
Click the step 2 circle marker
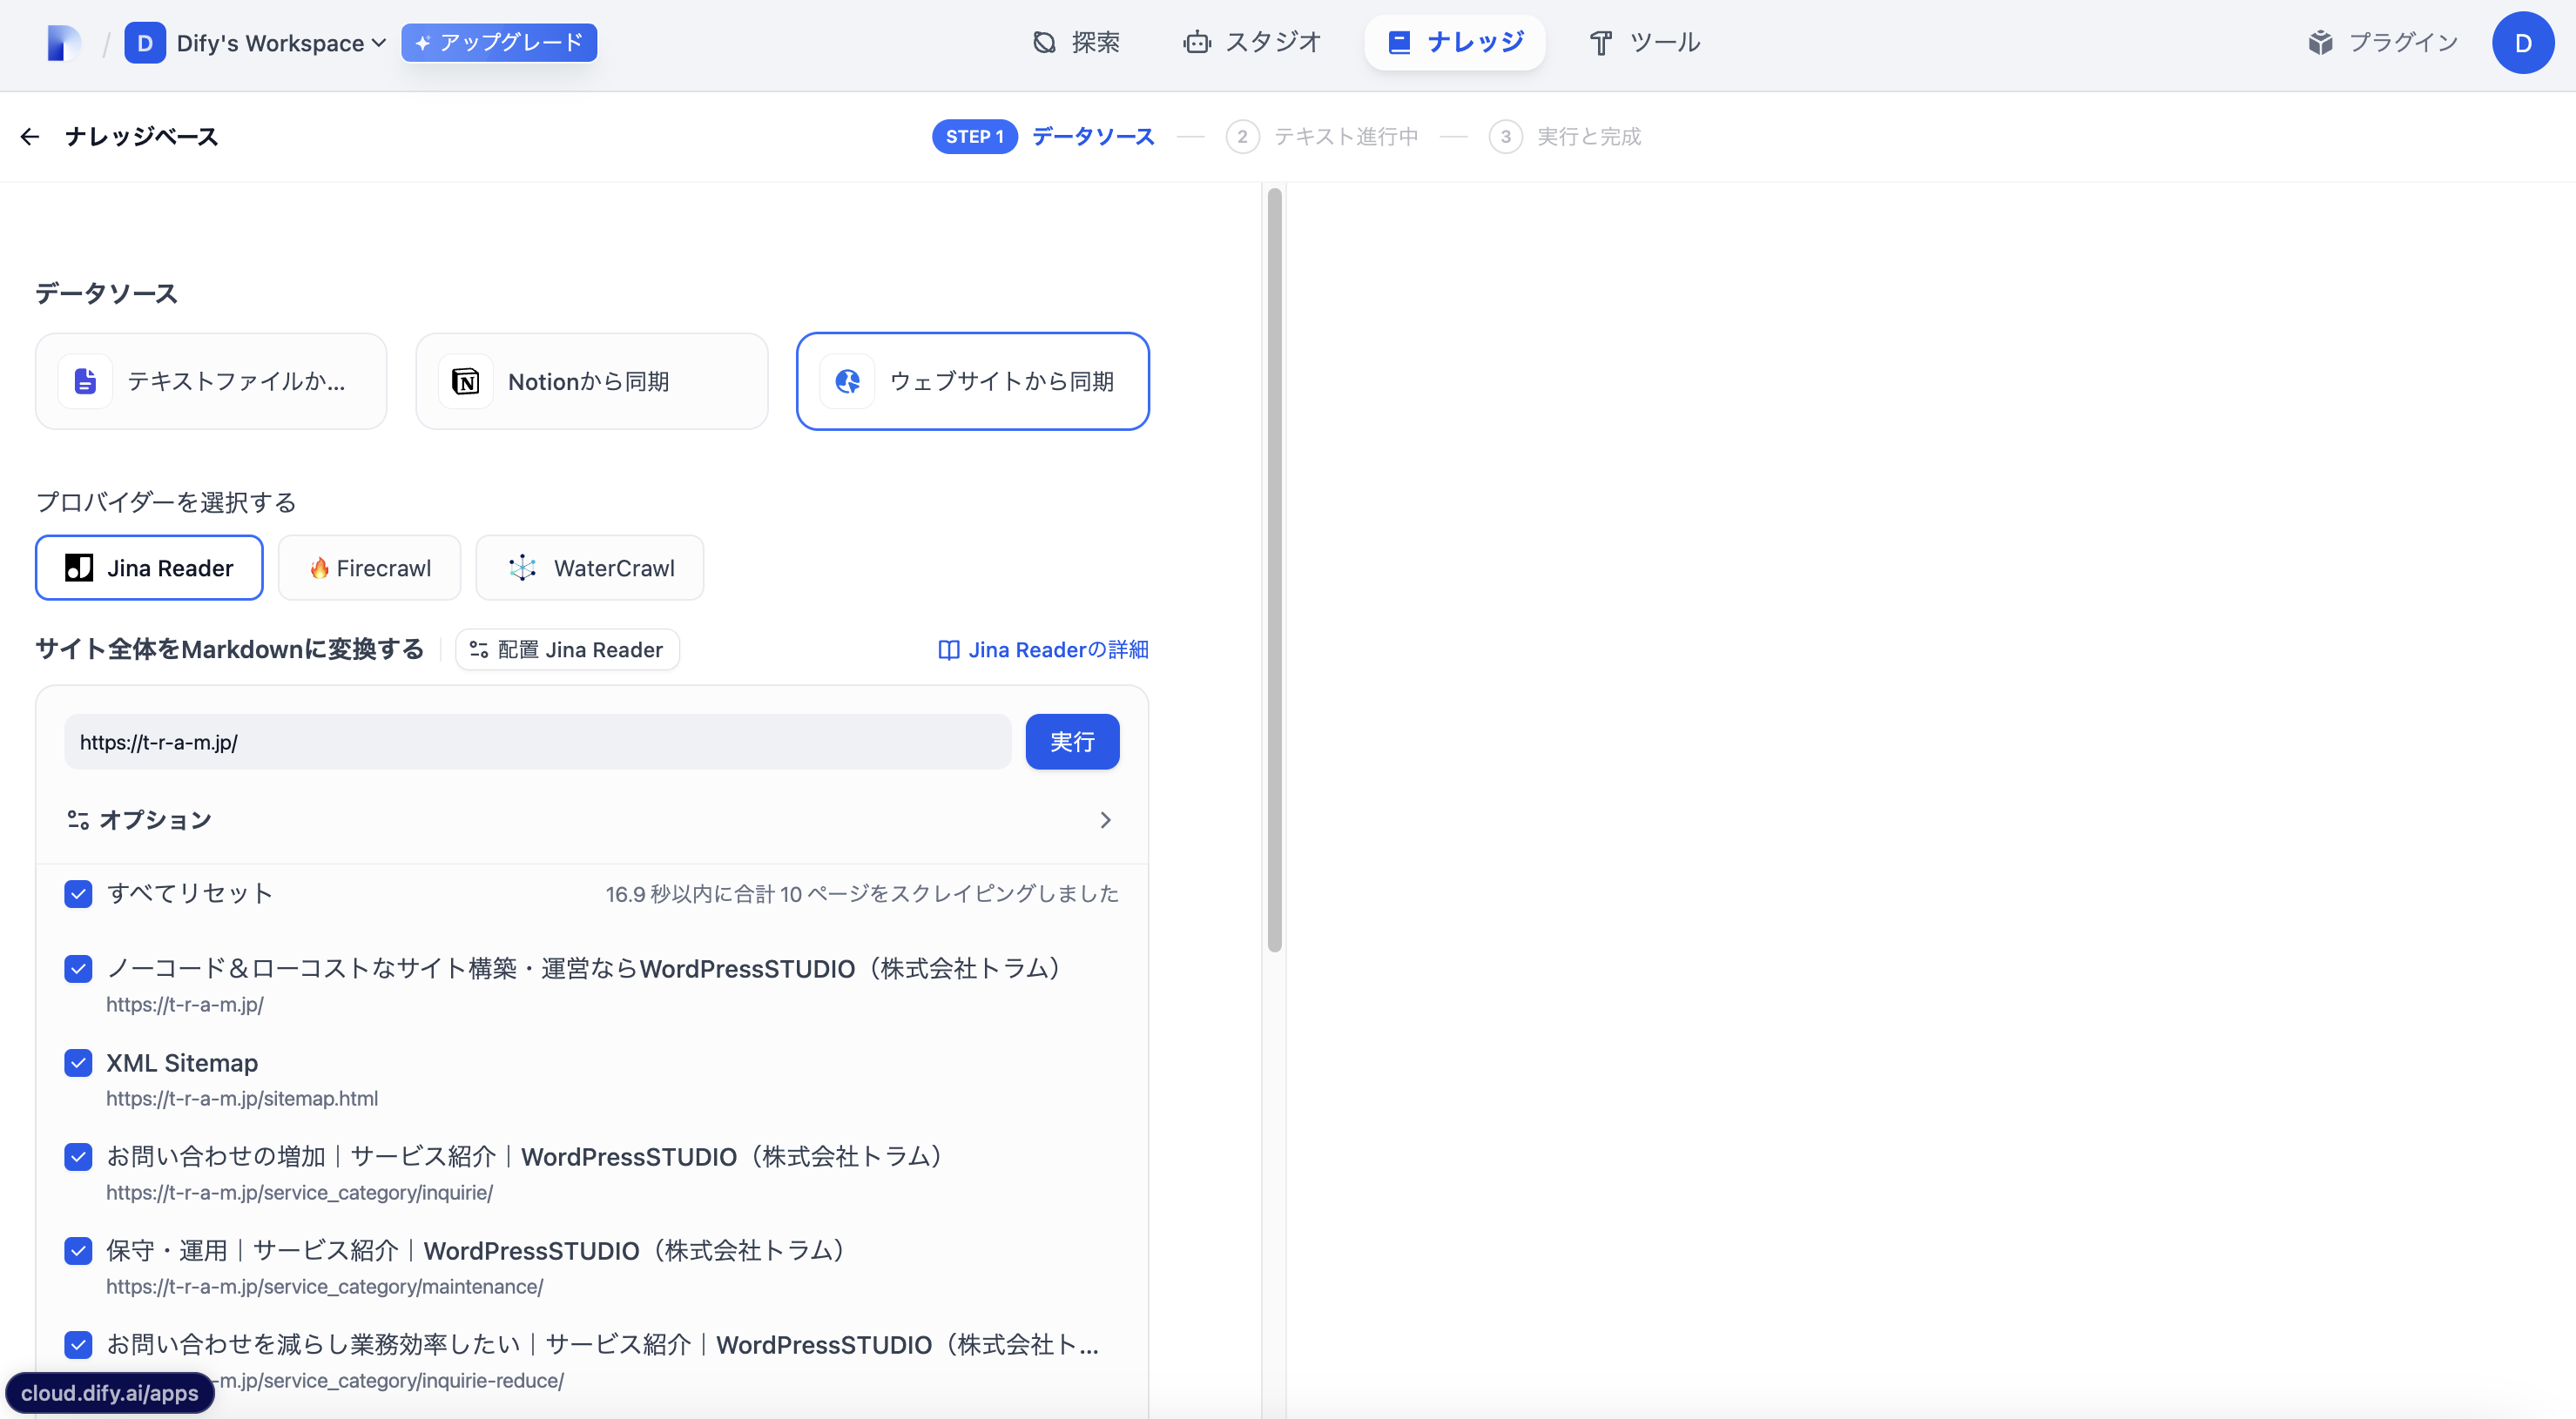[x=1242, y=137]
